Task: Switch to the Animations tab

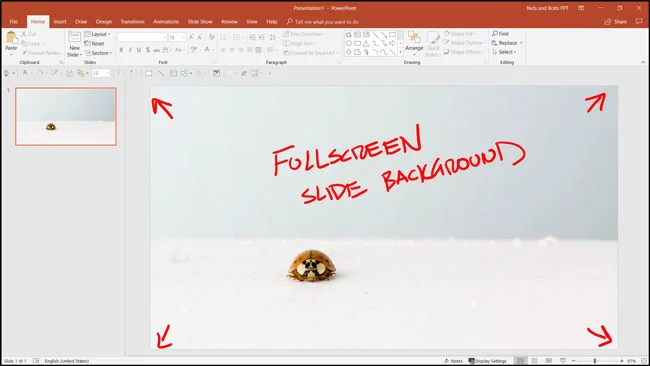Action: (166, 22)
